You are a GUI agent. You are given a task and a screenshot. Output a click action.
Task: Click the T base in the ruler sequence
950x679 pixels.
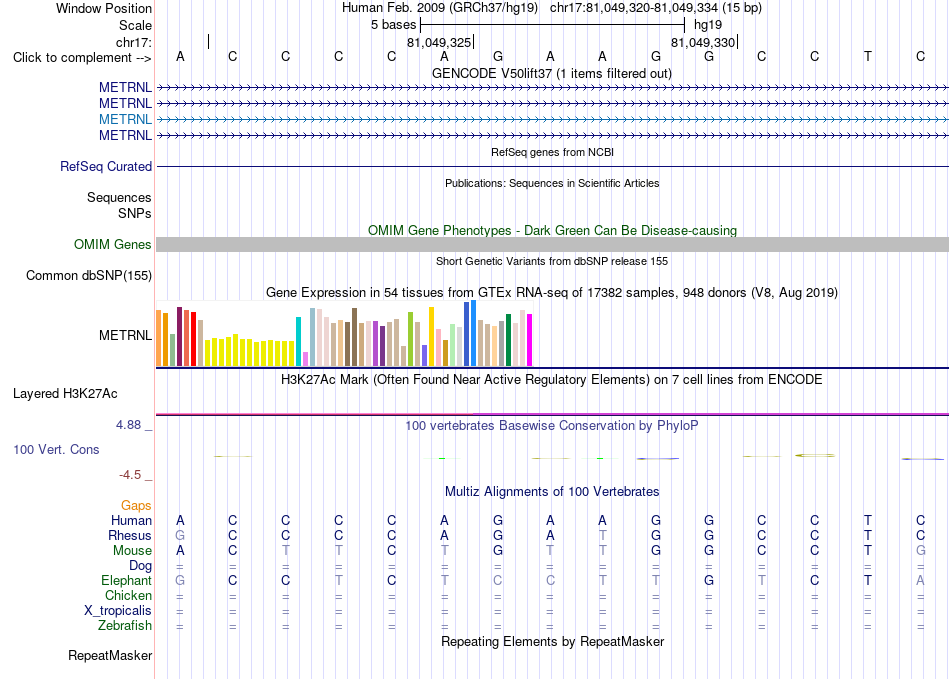tap(868, 56)
